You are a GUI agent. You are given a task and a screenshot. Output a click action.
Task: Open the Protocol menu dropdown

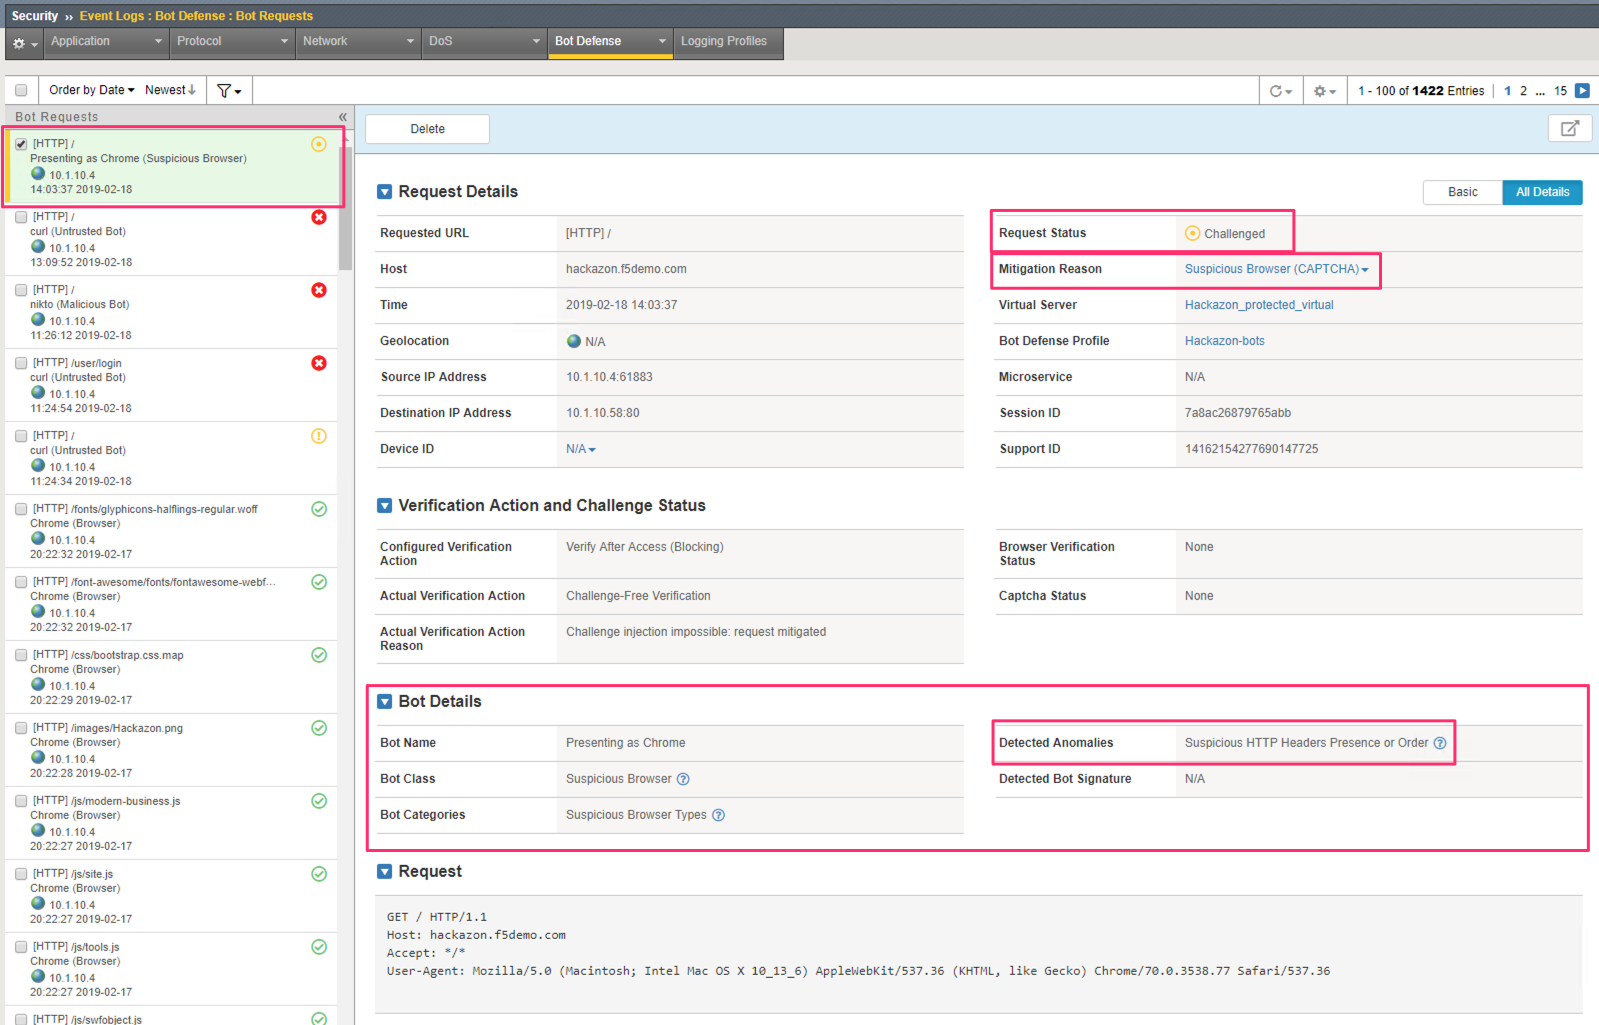232,42
